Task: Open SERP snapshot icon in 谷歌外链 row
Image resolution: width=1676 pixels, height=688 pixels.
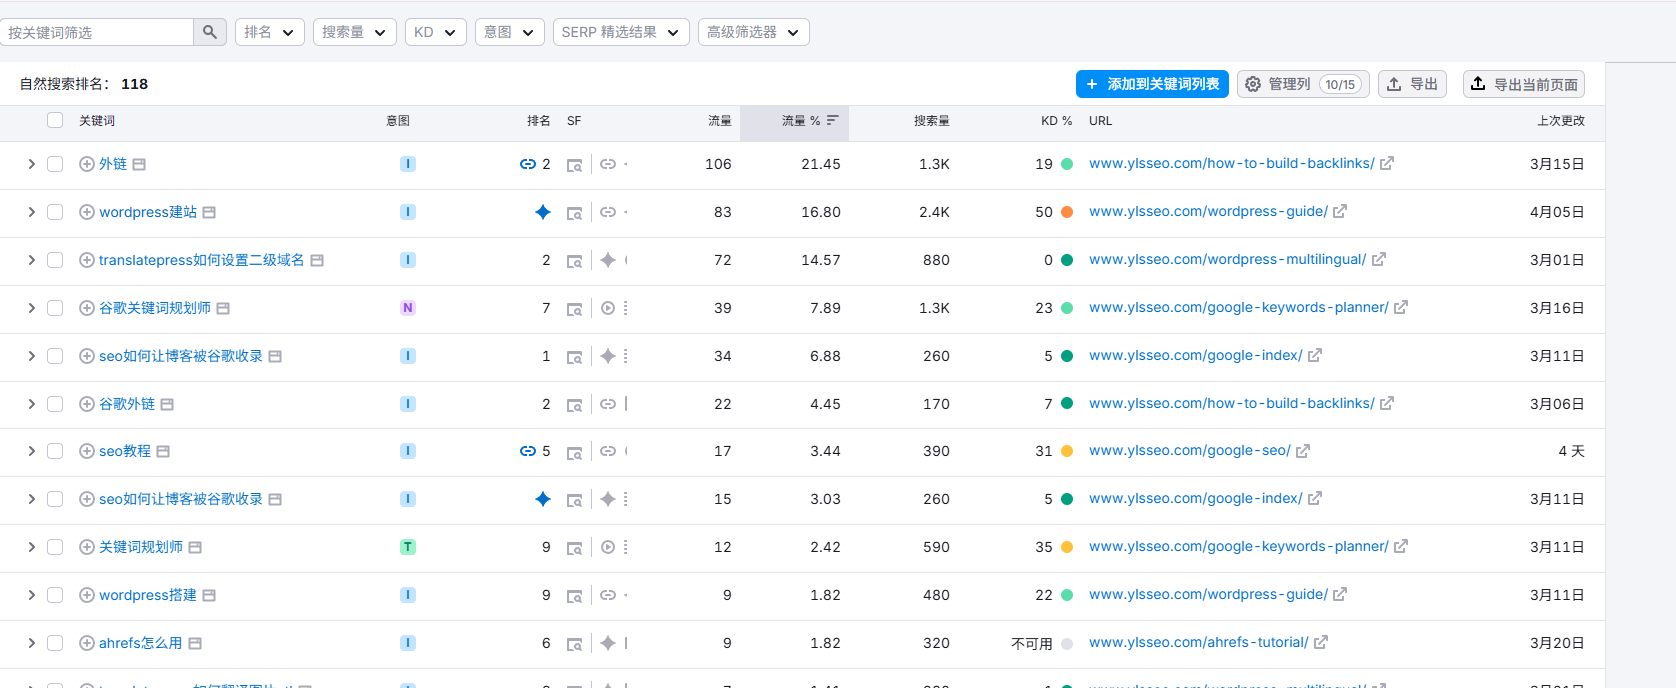Action: (575, 405)
